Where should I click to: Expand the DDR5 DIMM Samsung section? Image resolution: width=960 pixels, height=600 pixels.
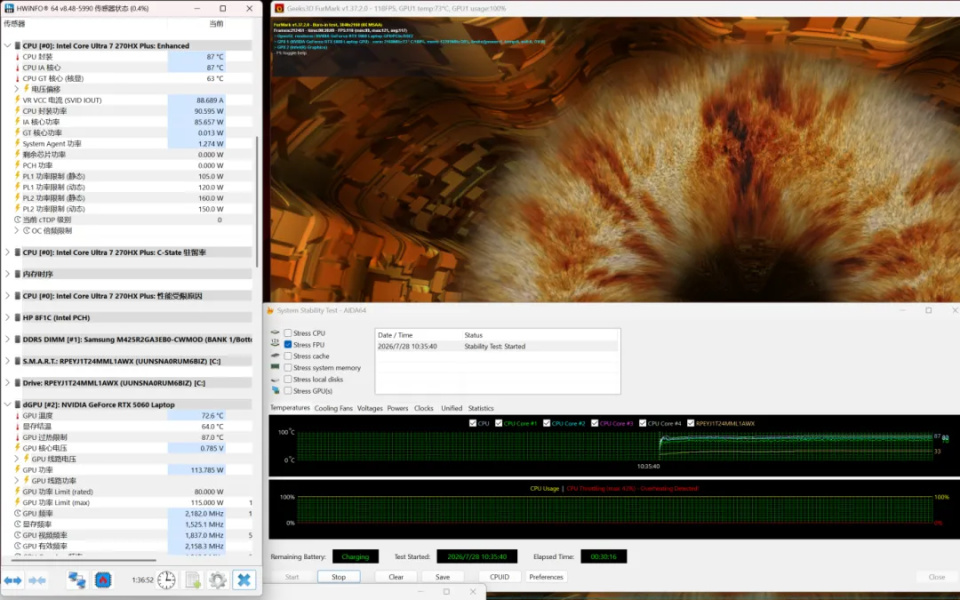coord(8,339)
